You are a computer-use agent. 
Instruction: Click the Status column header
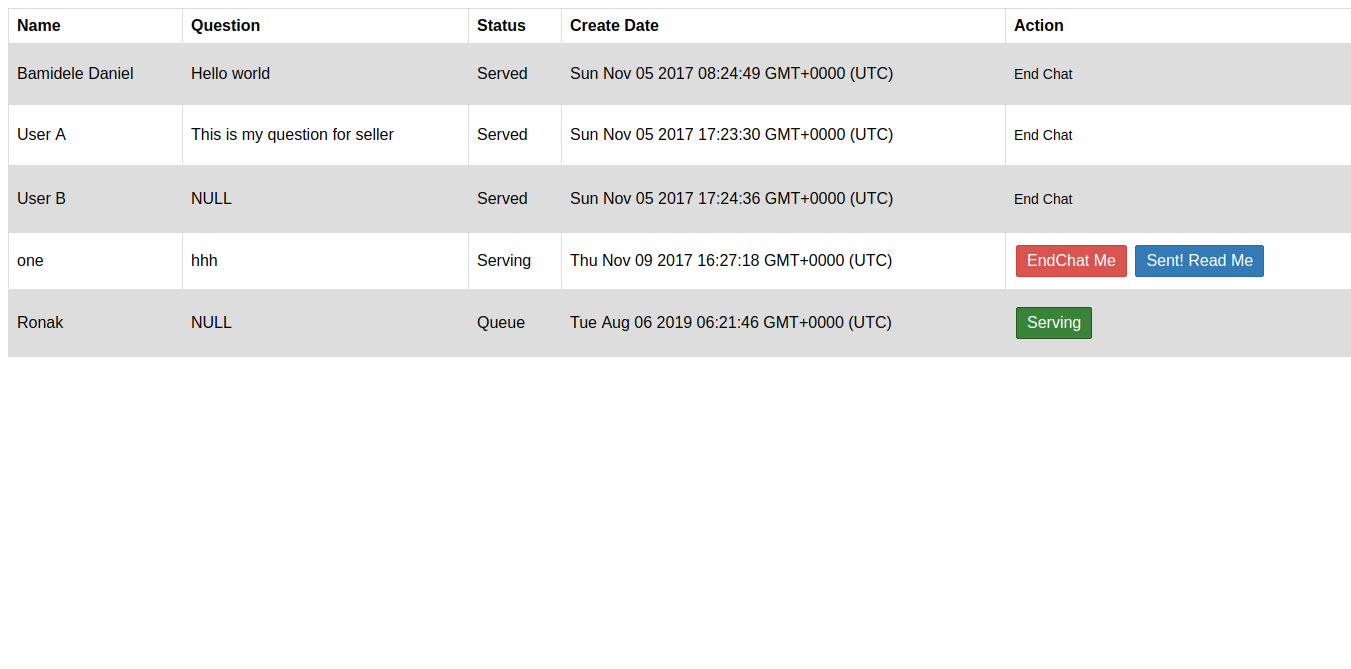point(501,26)
